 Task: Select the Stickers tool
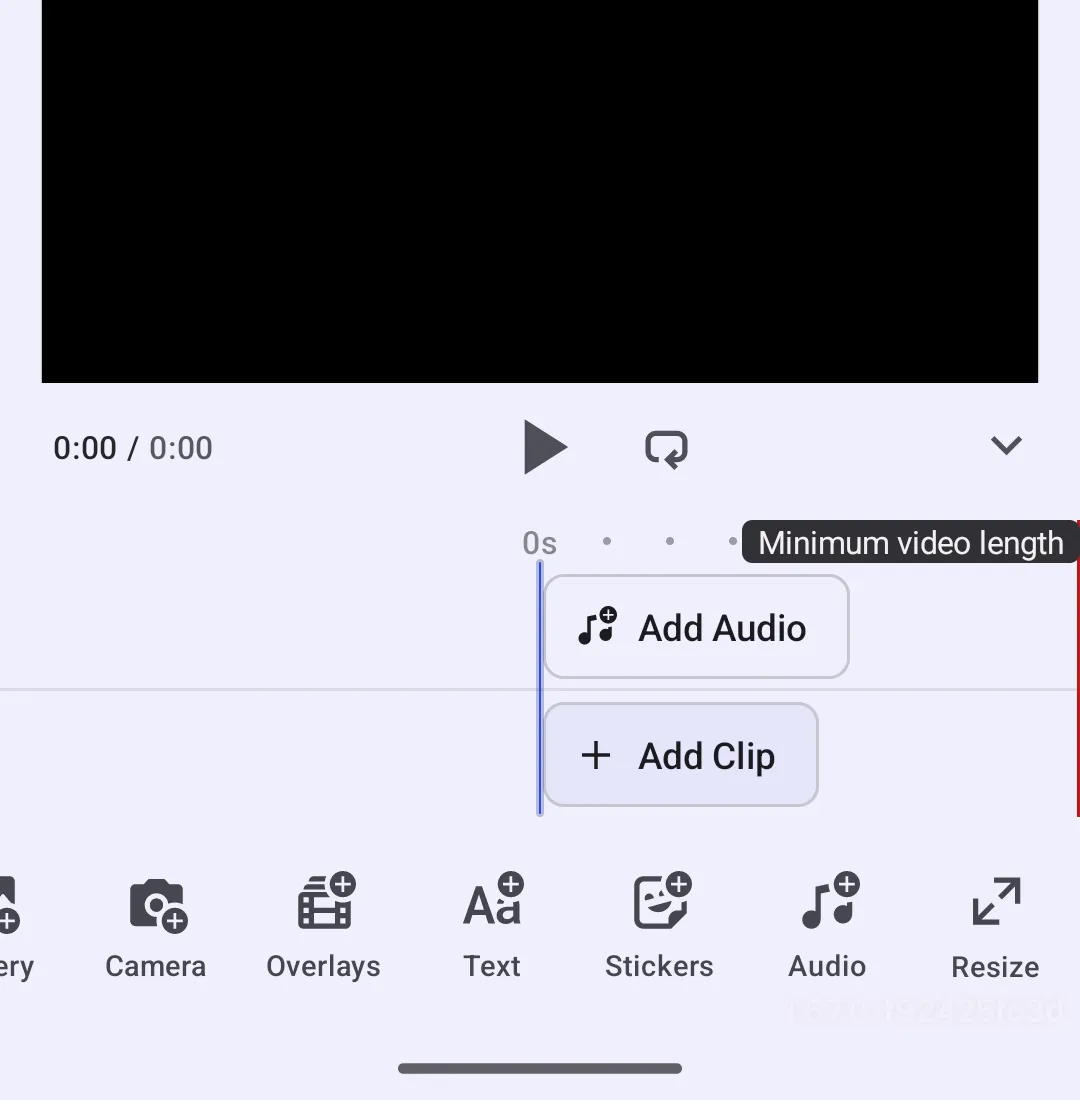[x=658, y=925]
